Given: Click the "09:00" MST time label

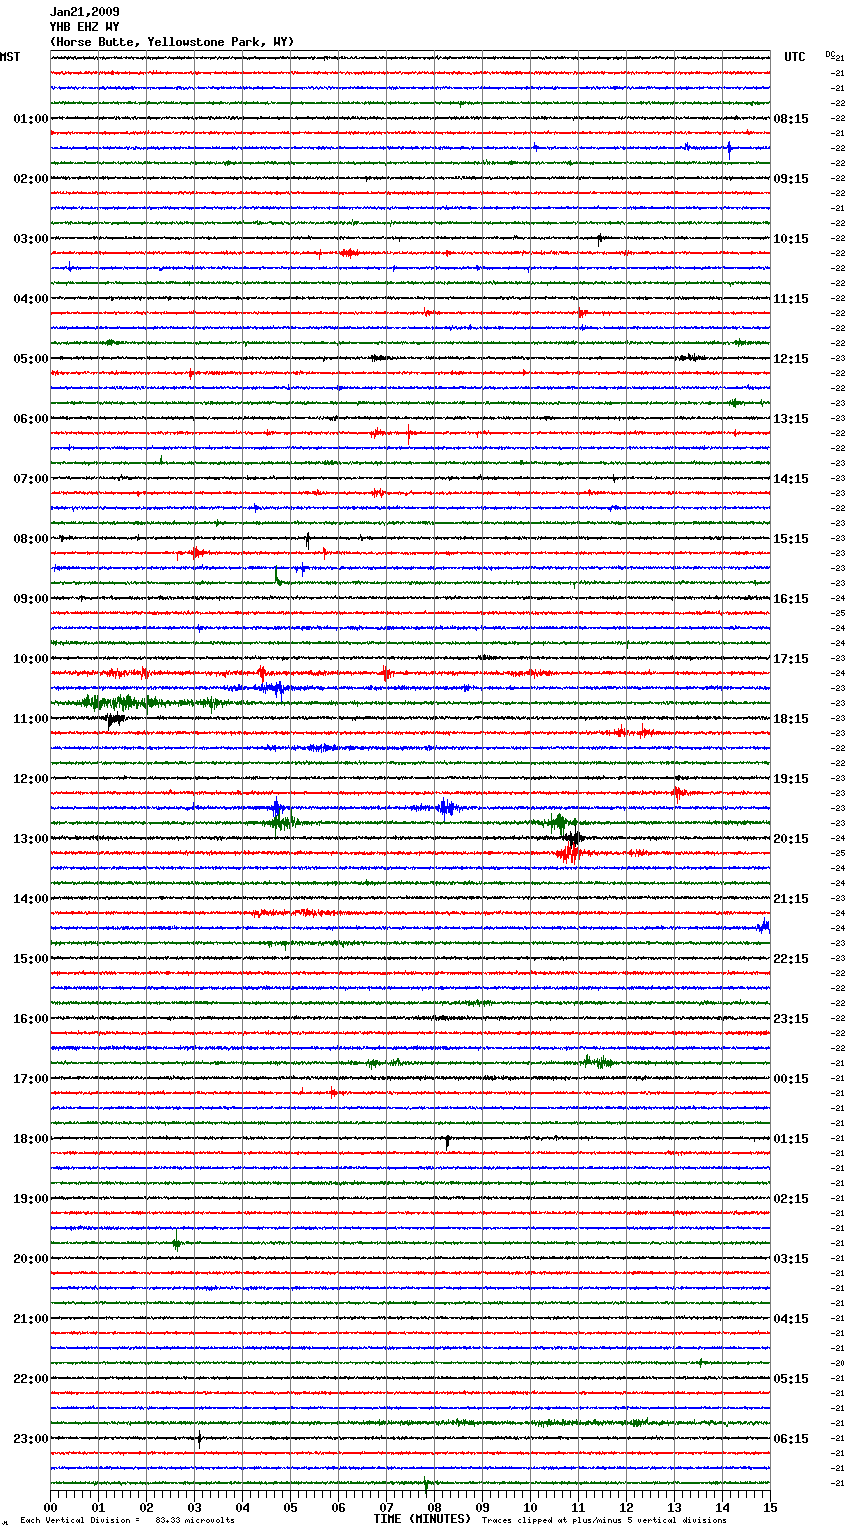Looking at the screenshot, I should (31, 599).
